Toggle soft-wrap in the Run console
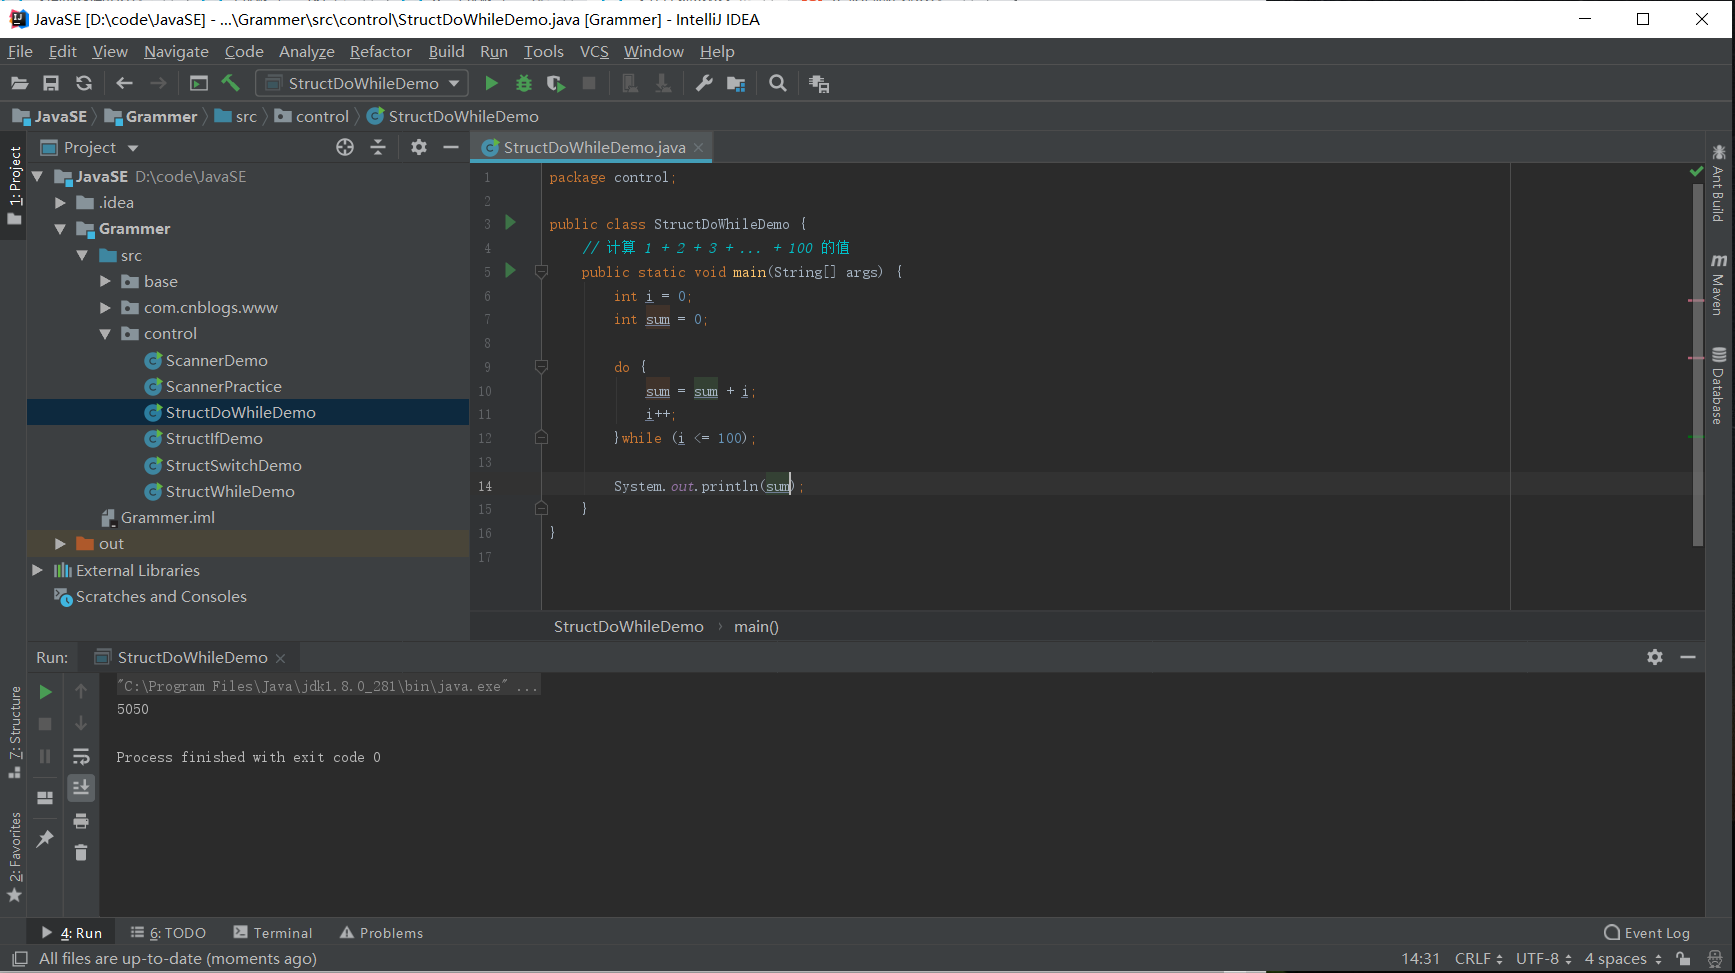The image size is (1735, 973). click(x=81, y=756)
